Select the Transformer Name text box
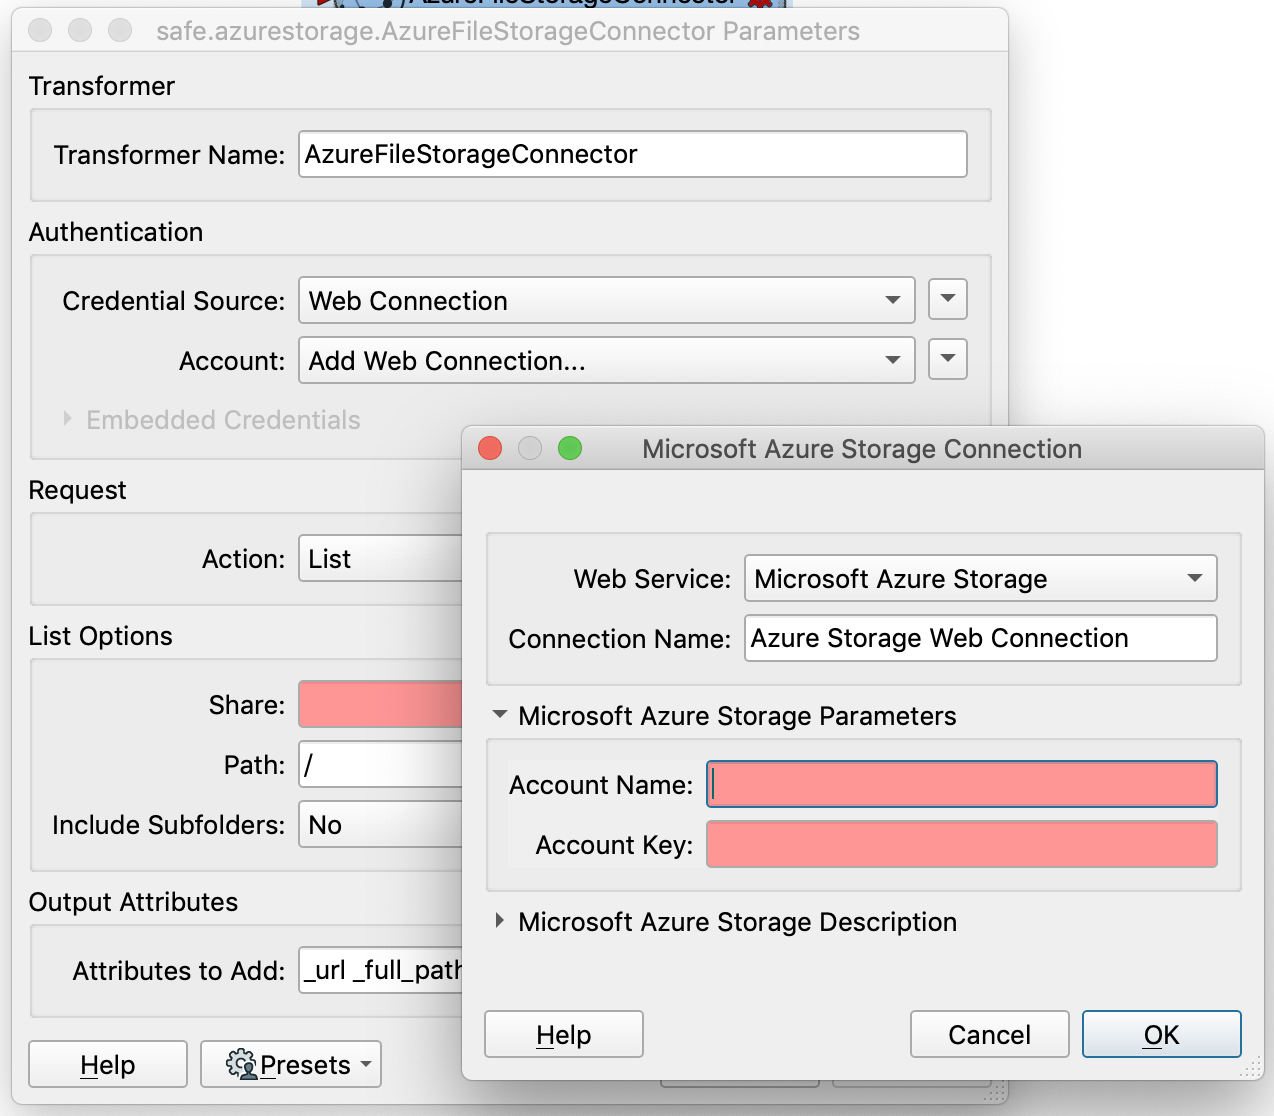This screenshot has height=1116, width=1274. click(x=631, y=154)
